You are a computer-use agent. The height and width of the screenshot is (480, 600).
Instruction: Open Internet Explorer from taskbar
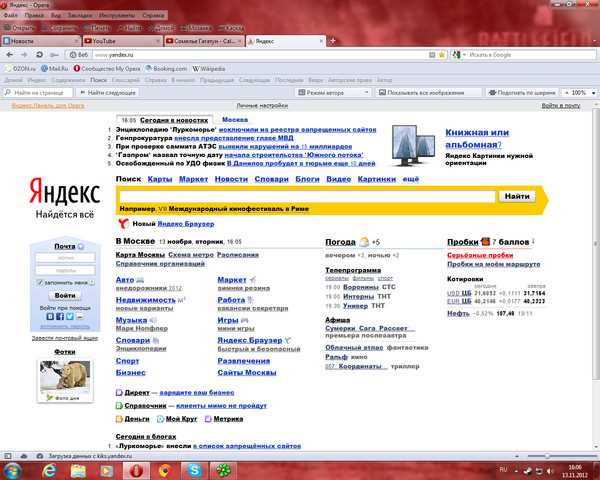point(49,470)
